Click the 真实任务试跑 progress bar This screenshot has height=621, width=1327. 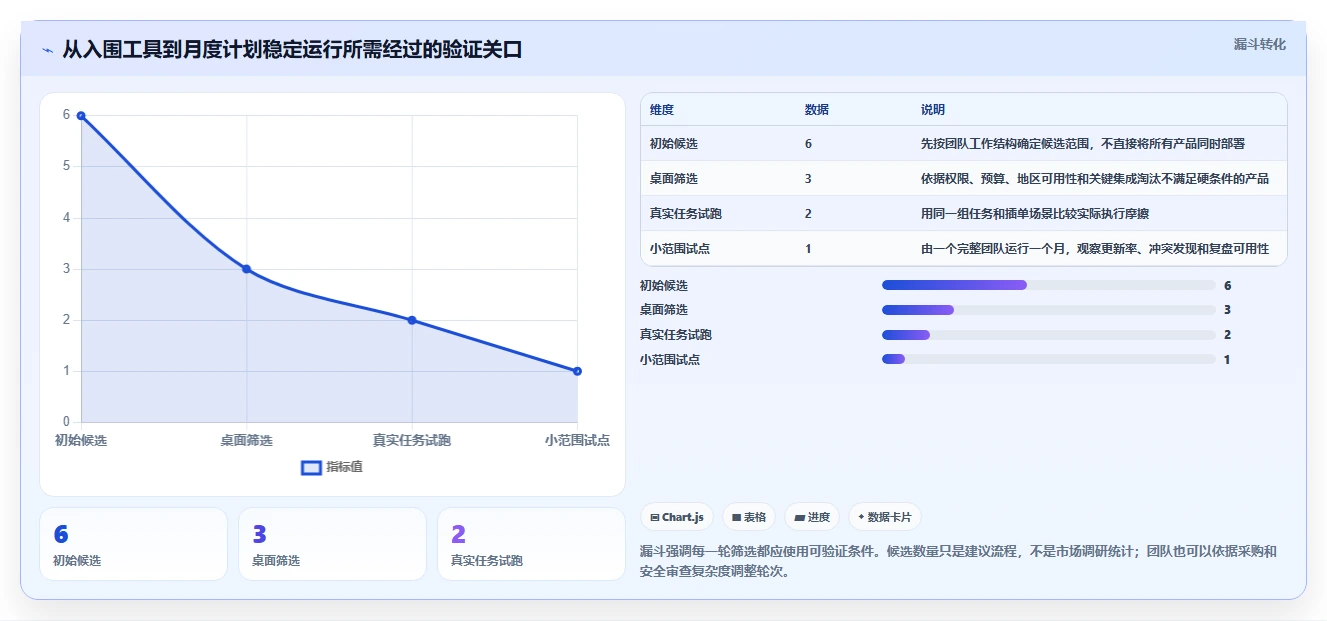pyautogui.click(x=1049, y=334)
